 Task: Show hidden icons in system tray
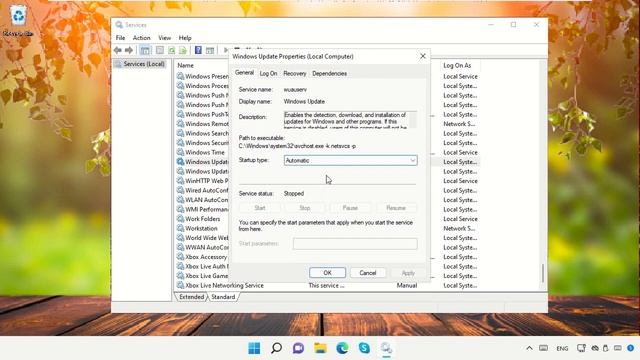(x=529, y=348)
